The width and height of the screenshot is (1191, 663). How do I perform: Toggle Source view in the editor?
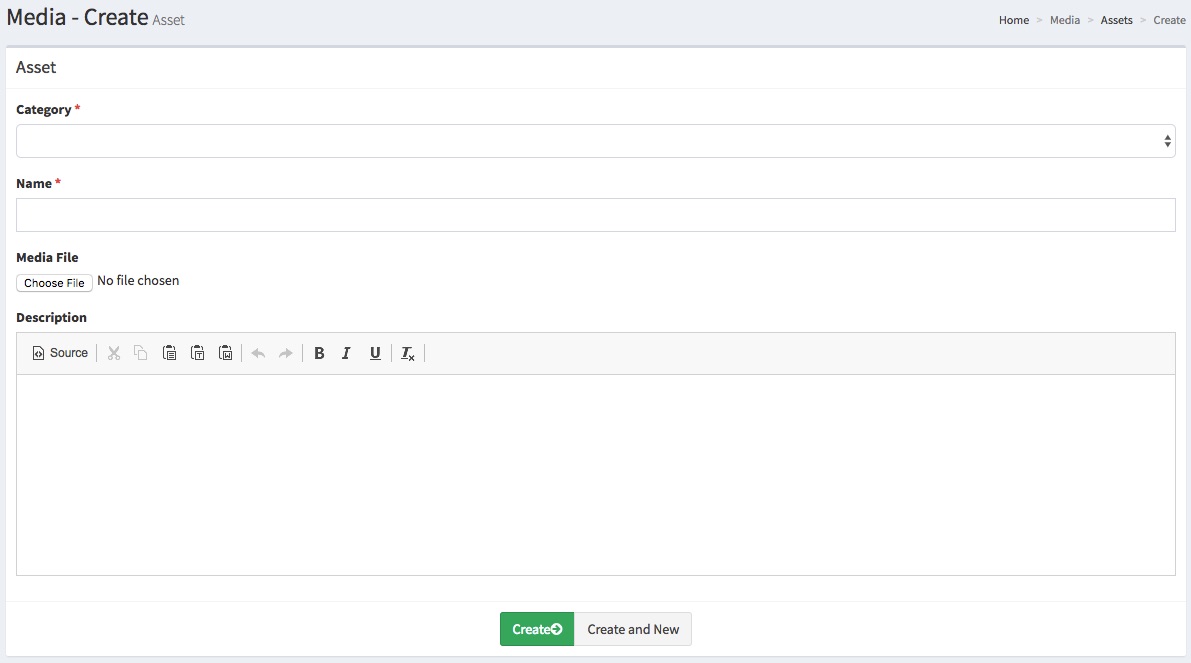pyautogui.click(x=60, y=353)
